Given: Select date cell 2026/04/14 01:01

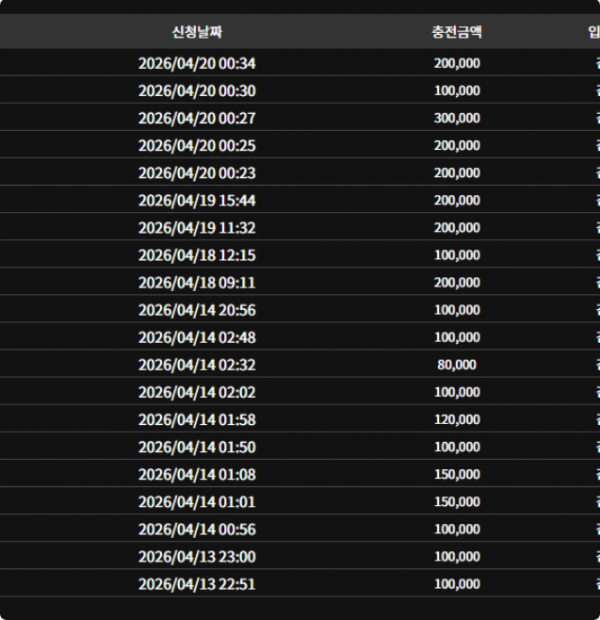Looking at the screenshot, I should click(197, 502).
